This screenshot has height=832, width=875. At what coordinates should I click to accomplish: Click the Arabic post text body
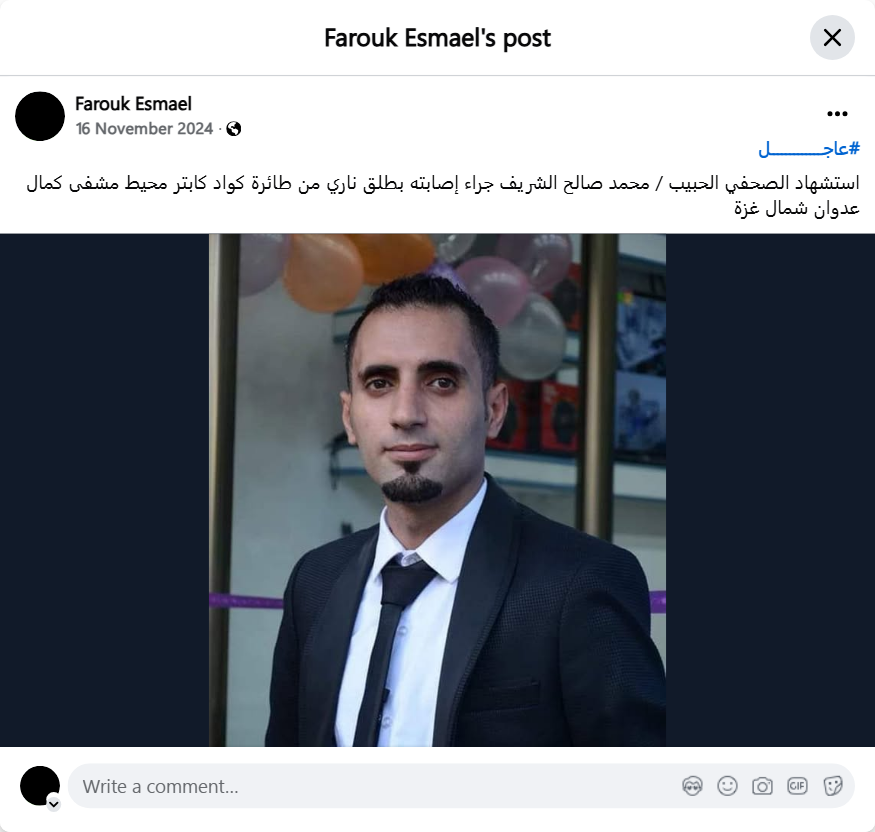point(443,195)
